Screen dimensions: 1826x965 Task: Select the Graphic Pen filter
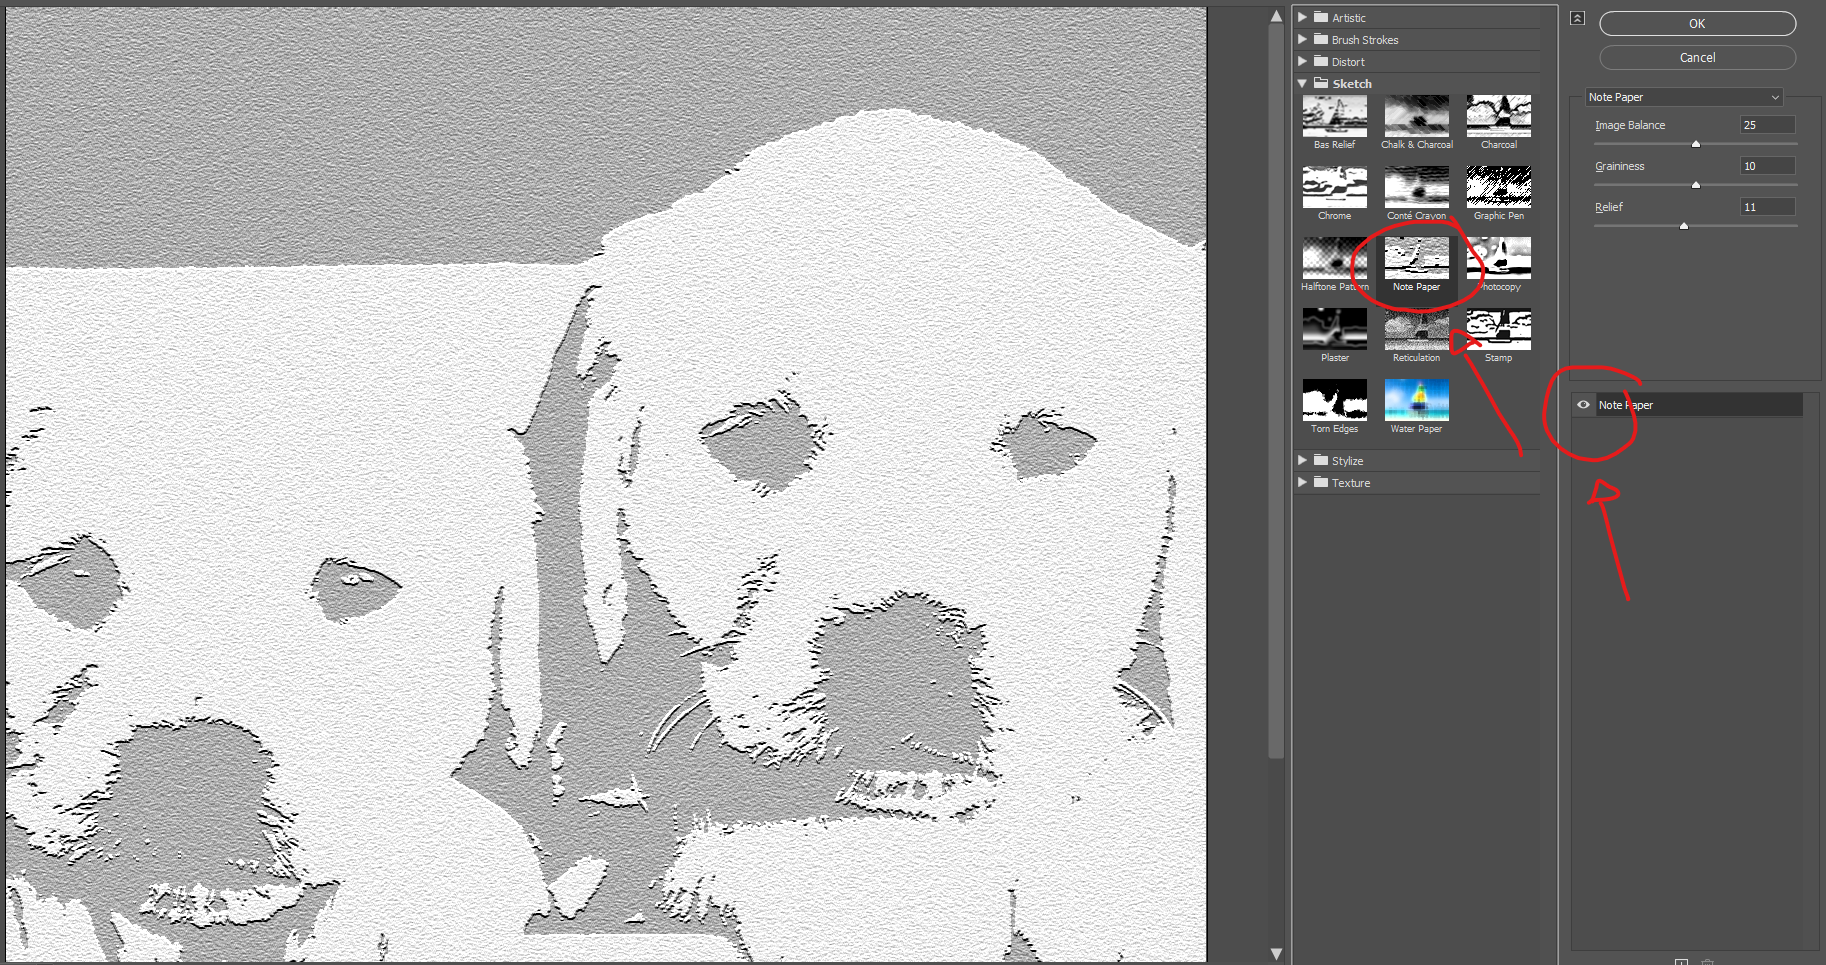[1498, 187]
